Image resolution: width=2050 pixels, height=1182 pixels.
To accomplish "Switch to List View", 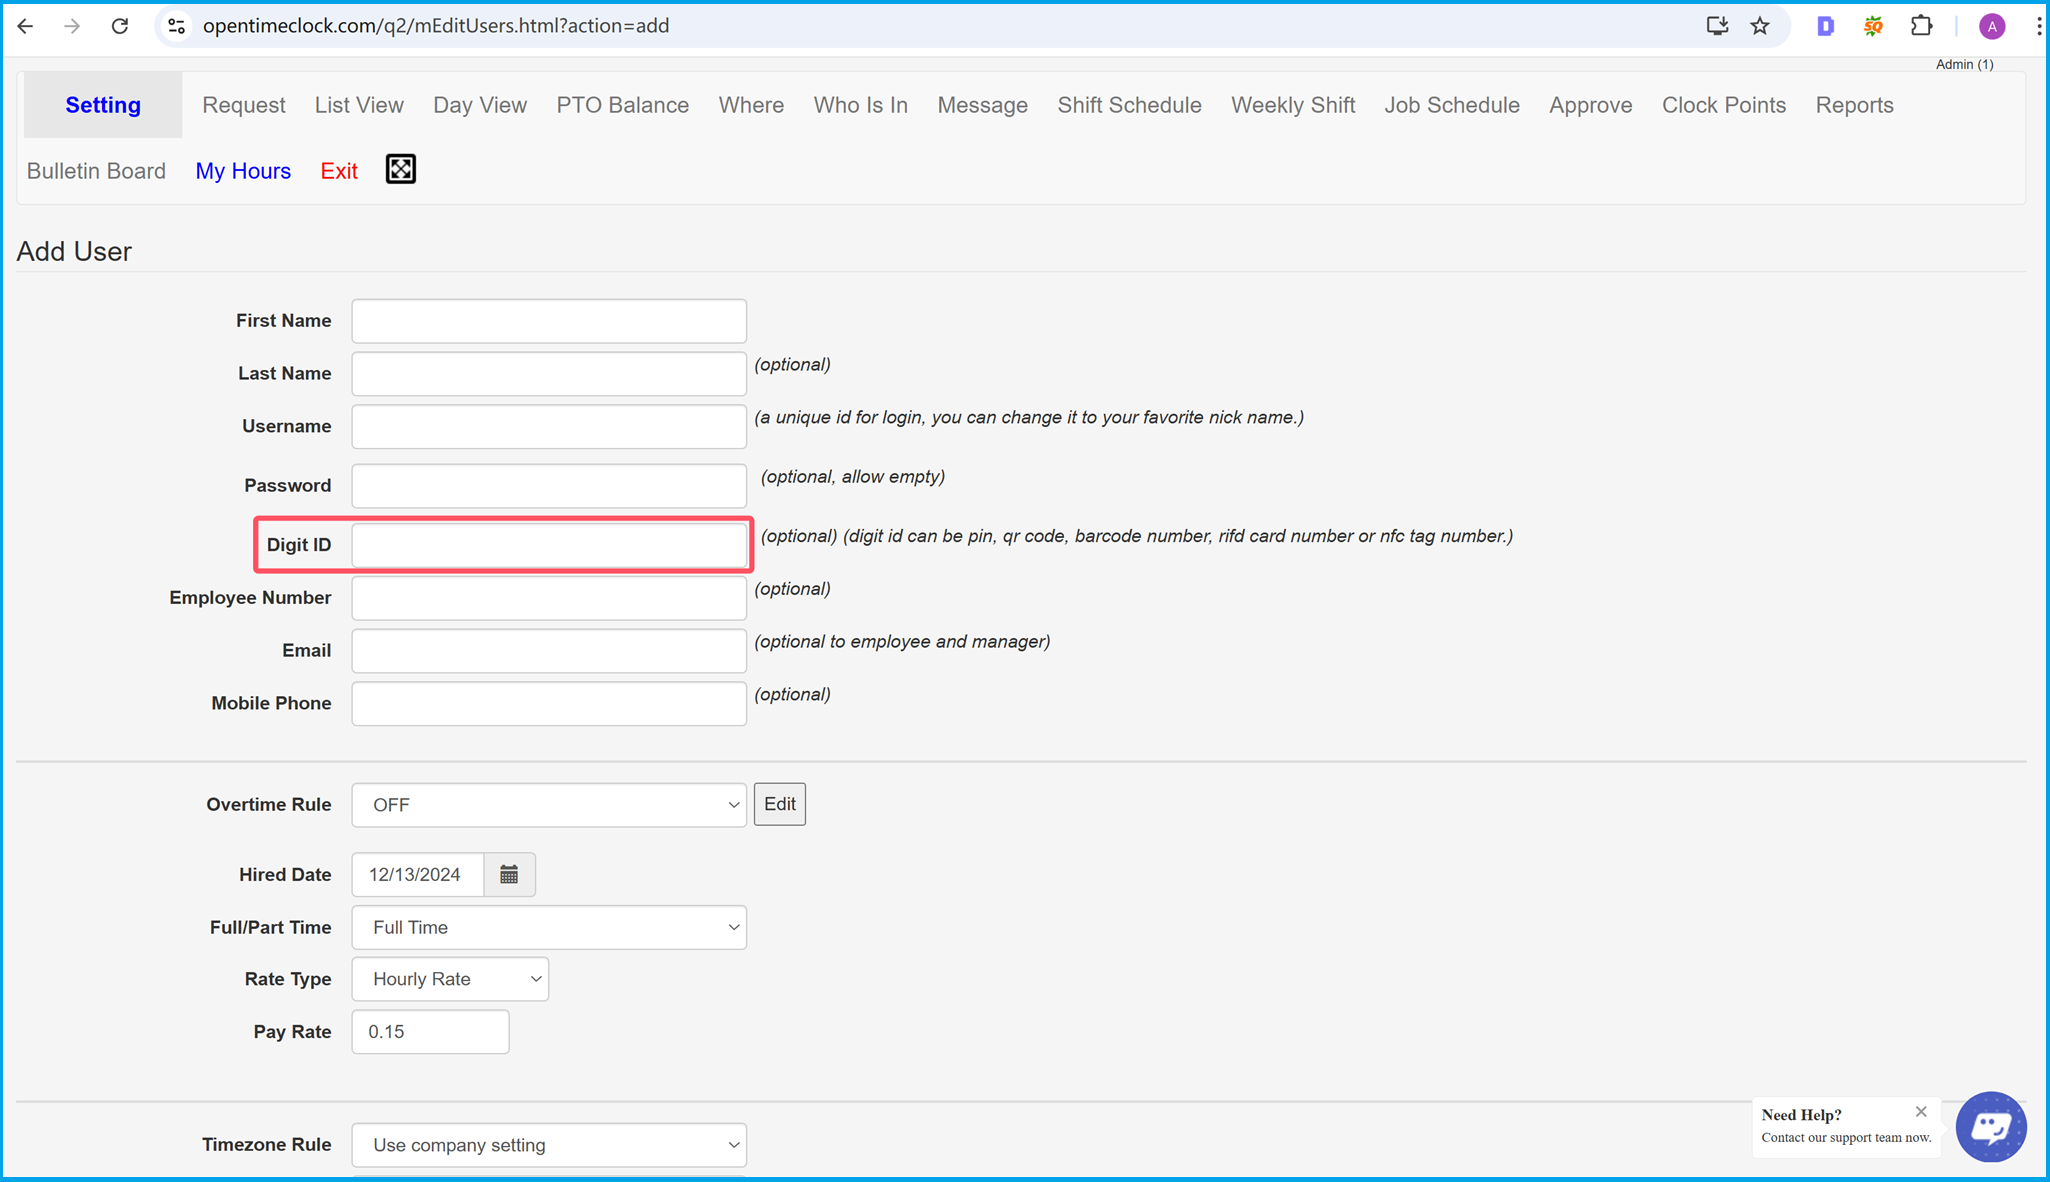I will pos(359,105).
